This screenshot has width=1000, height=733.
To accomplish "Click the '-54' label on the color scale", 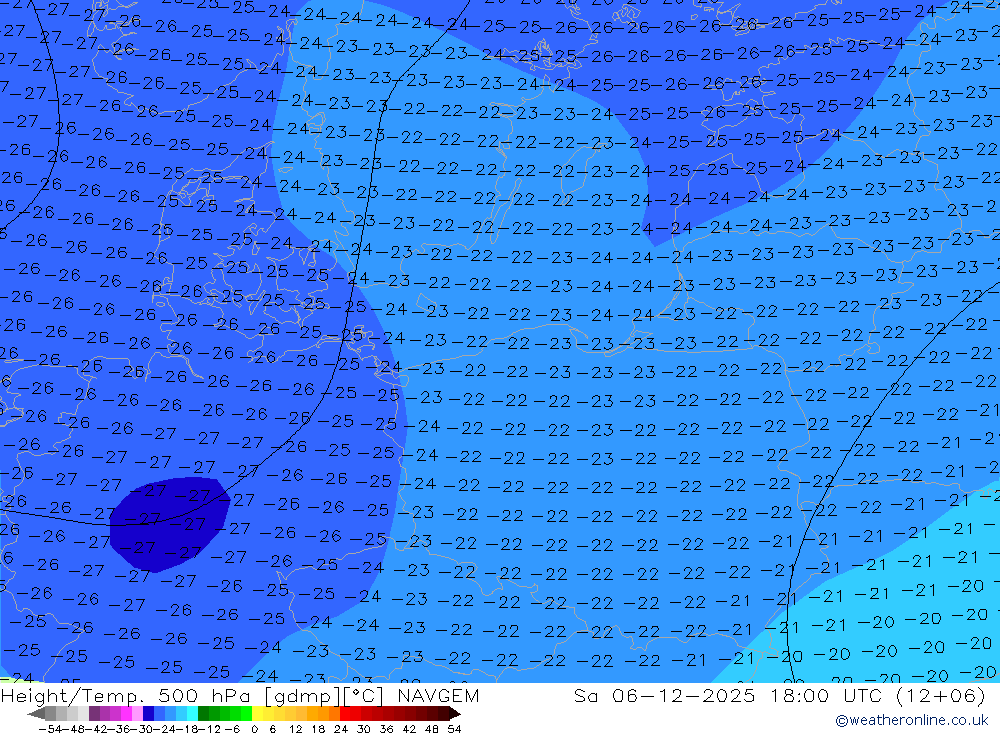I will tap(50, 729).
